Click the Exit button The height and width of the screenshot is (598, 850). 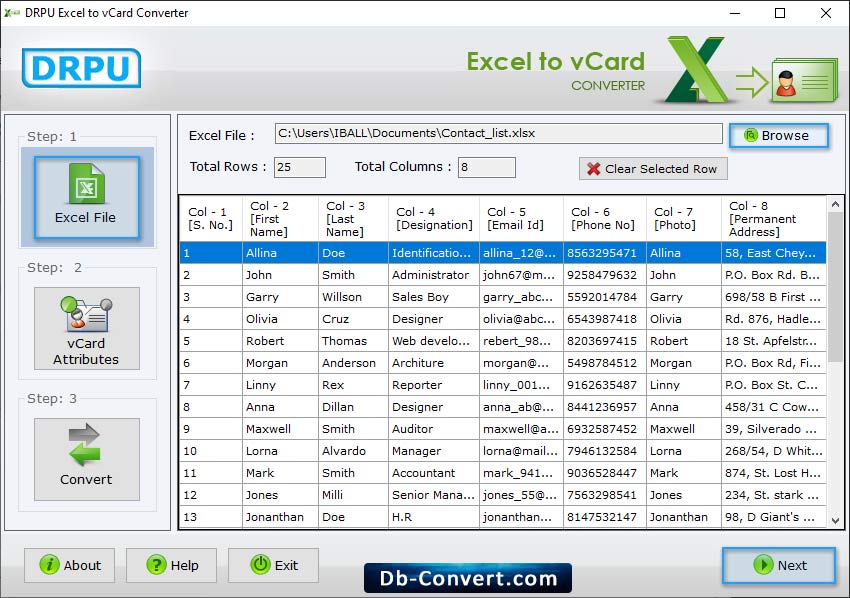(x=273, y=565)
